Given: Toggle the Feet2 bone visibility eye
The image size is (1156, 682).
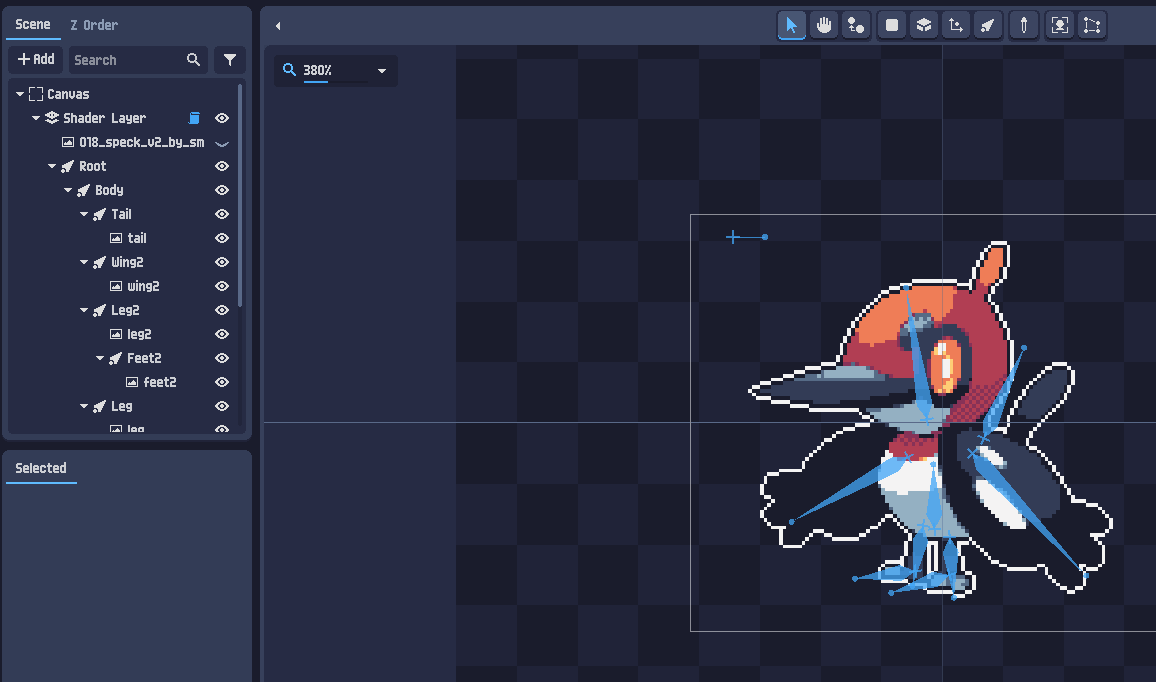Looking at the screenshot, I should (222, 358).
